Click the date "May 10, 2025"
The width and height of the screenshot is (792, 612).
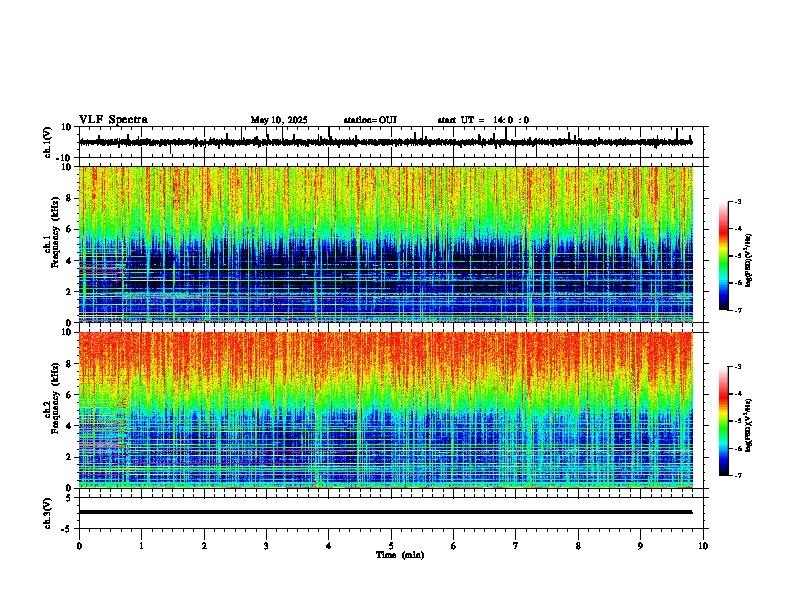[x=279, y=120]
